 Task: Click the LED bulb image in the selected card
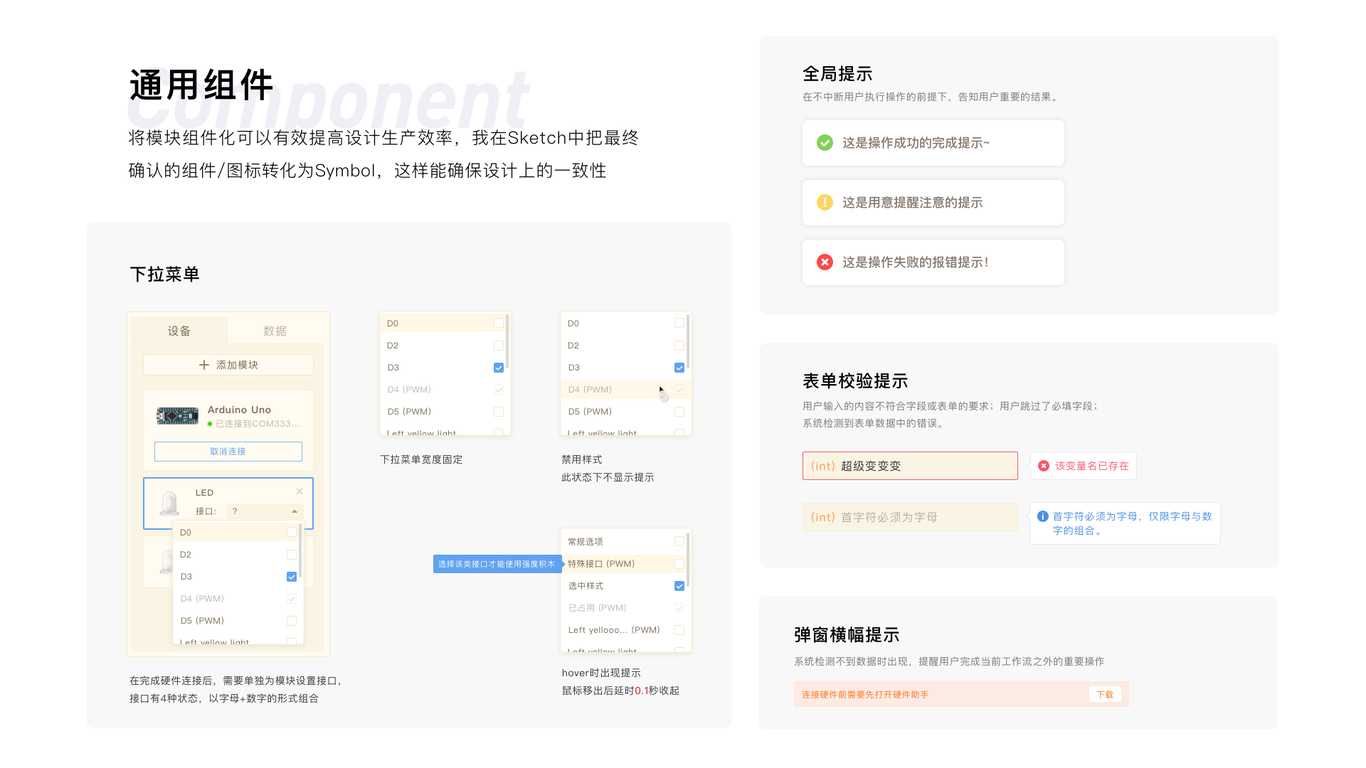170,504
